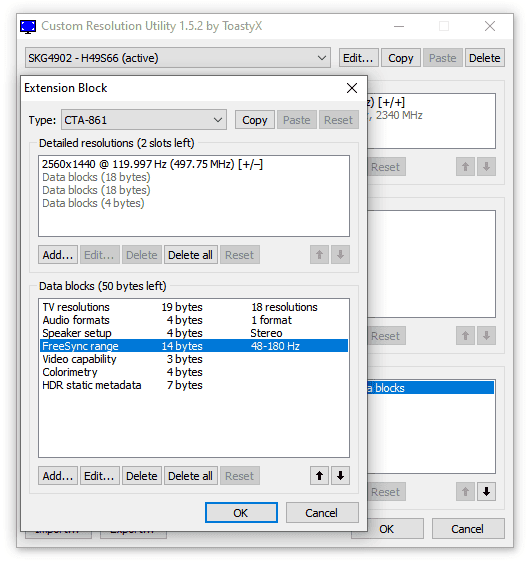Select 2560x1440 @ 119.997 Hz resolution

point(194,164)
